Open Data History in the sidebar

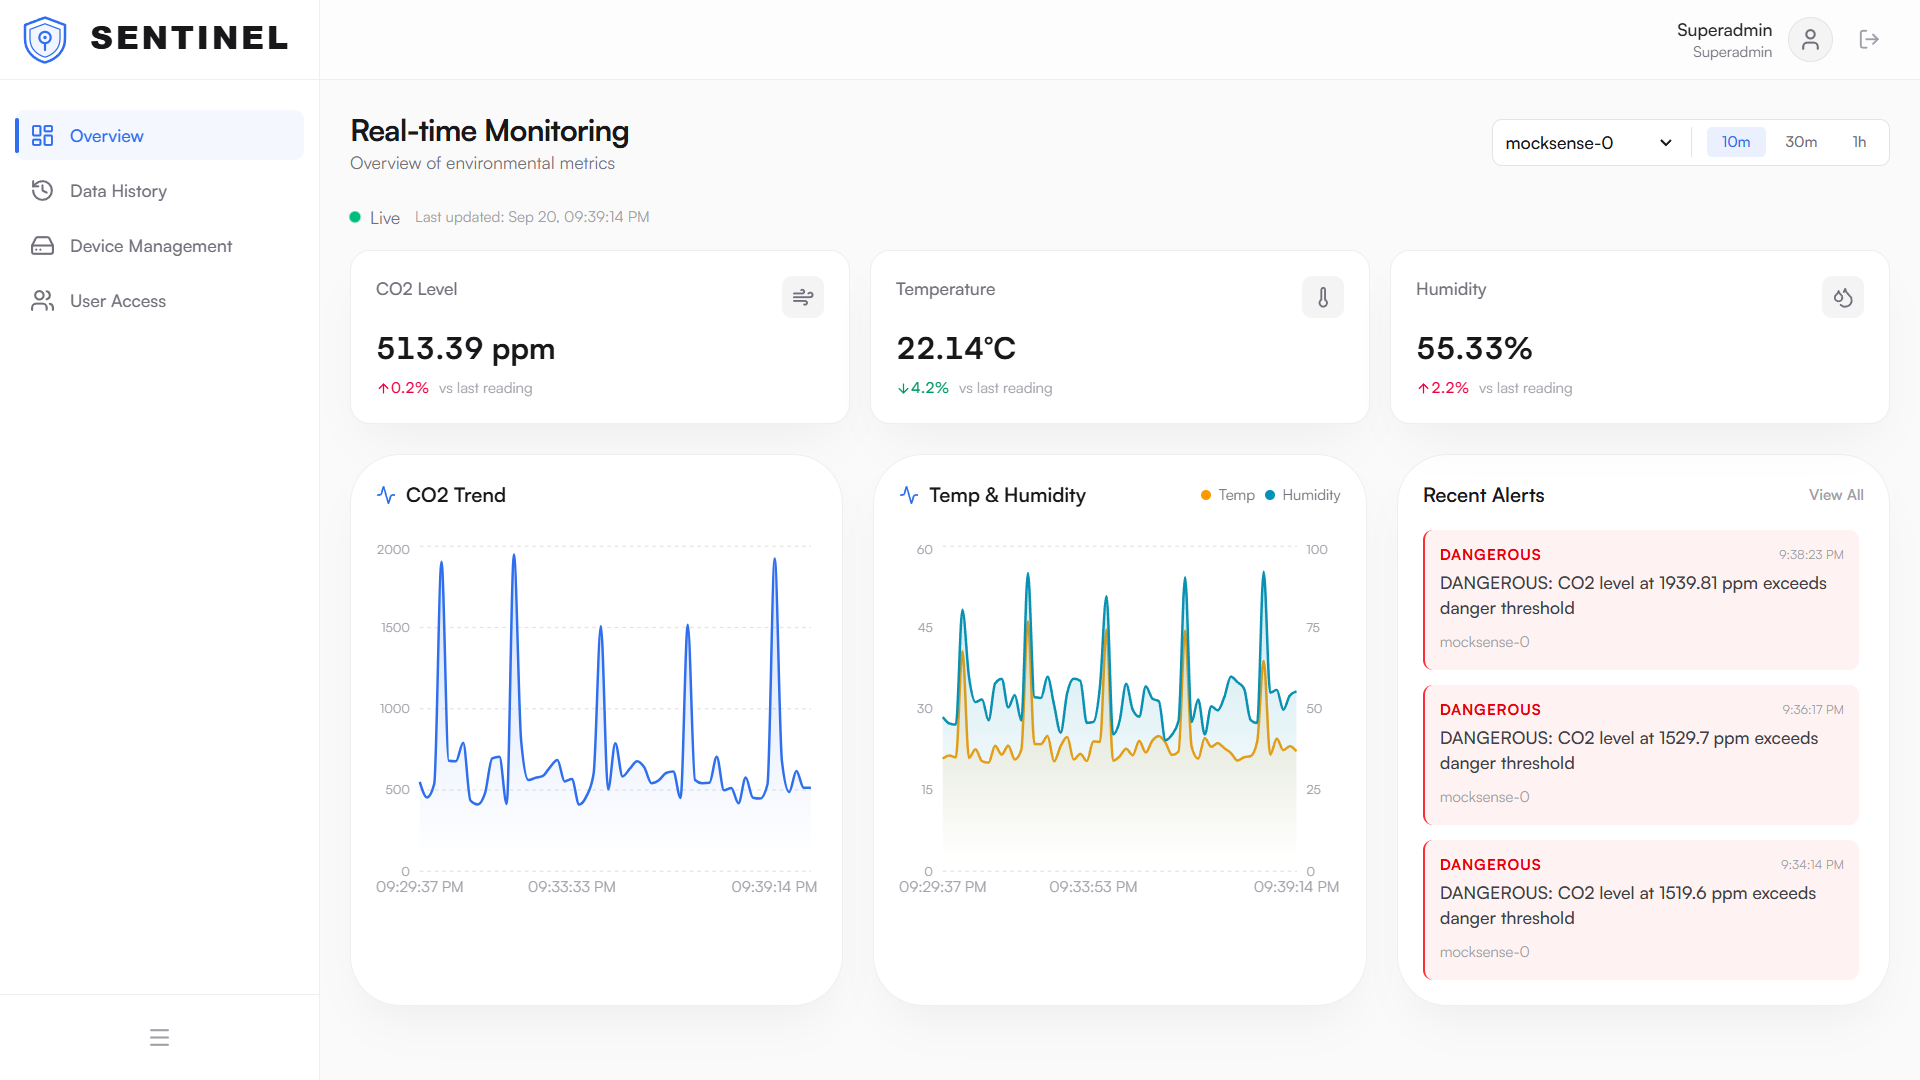tap(160, 190)
